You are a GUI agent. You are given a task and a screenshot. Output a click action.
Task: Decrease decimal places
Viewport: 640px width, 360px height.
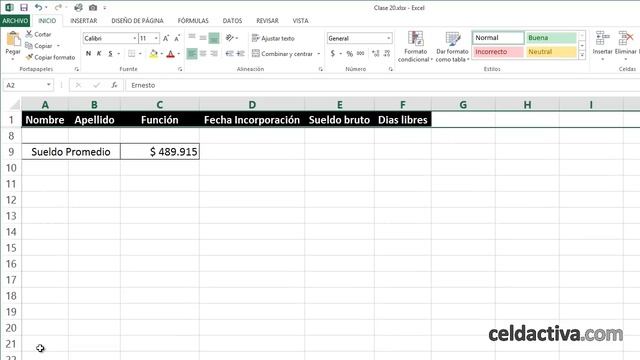[x=387, y=53]
